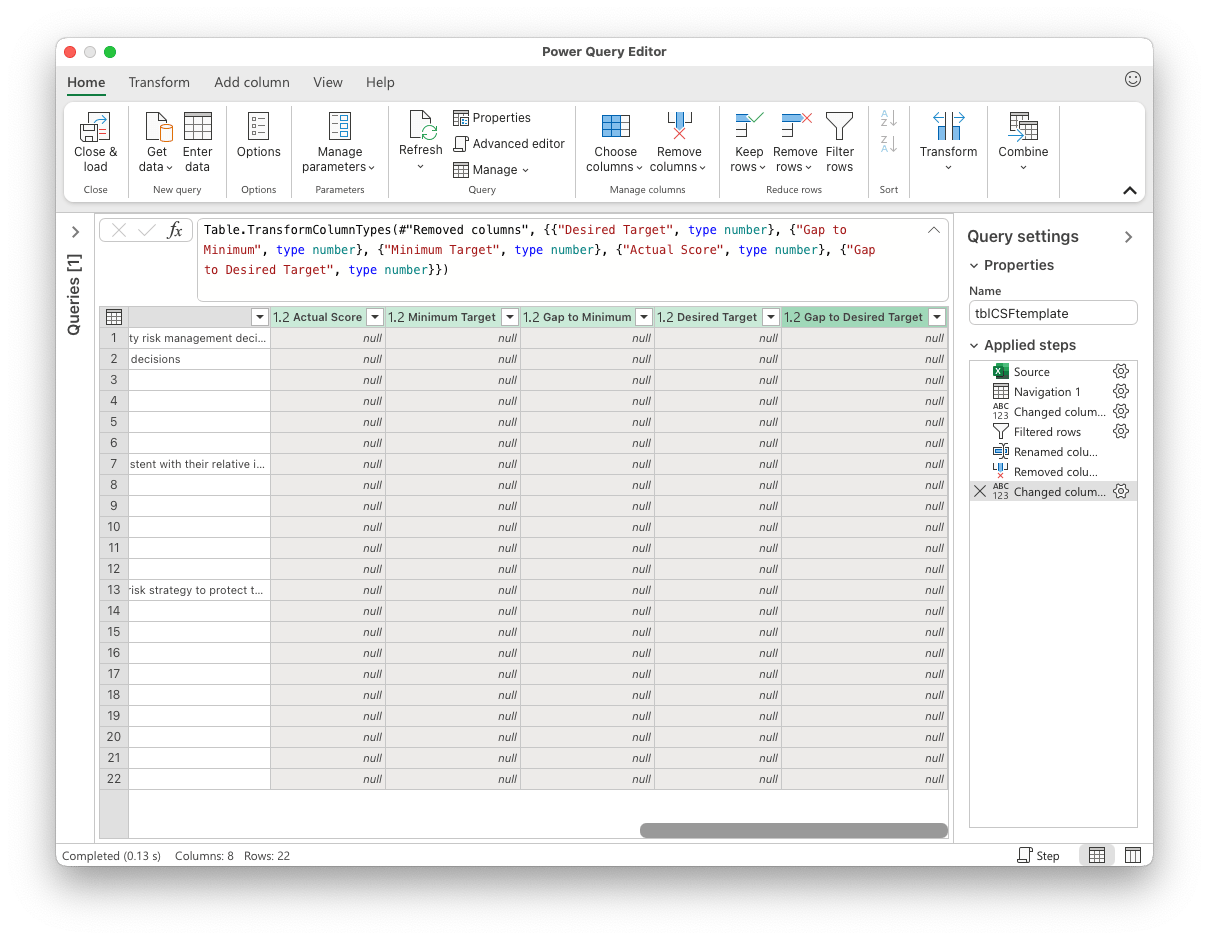
Task: Switch to the Add column tab
Action: [252, 82]
